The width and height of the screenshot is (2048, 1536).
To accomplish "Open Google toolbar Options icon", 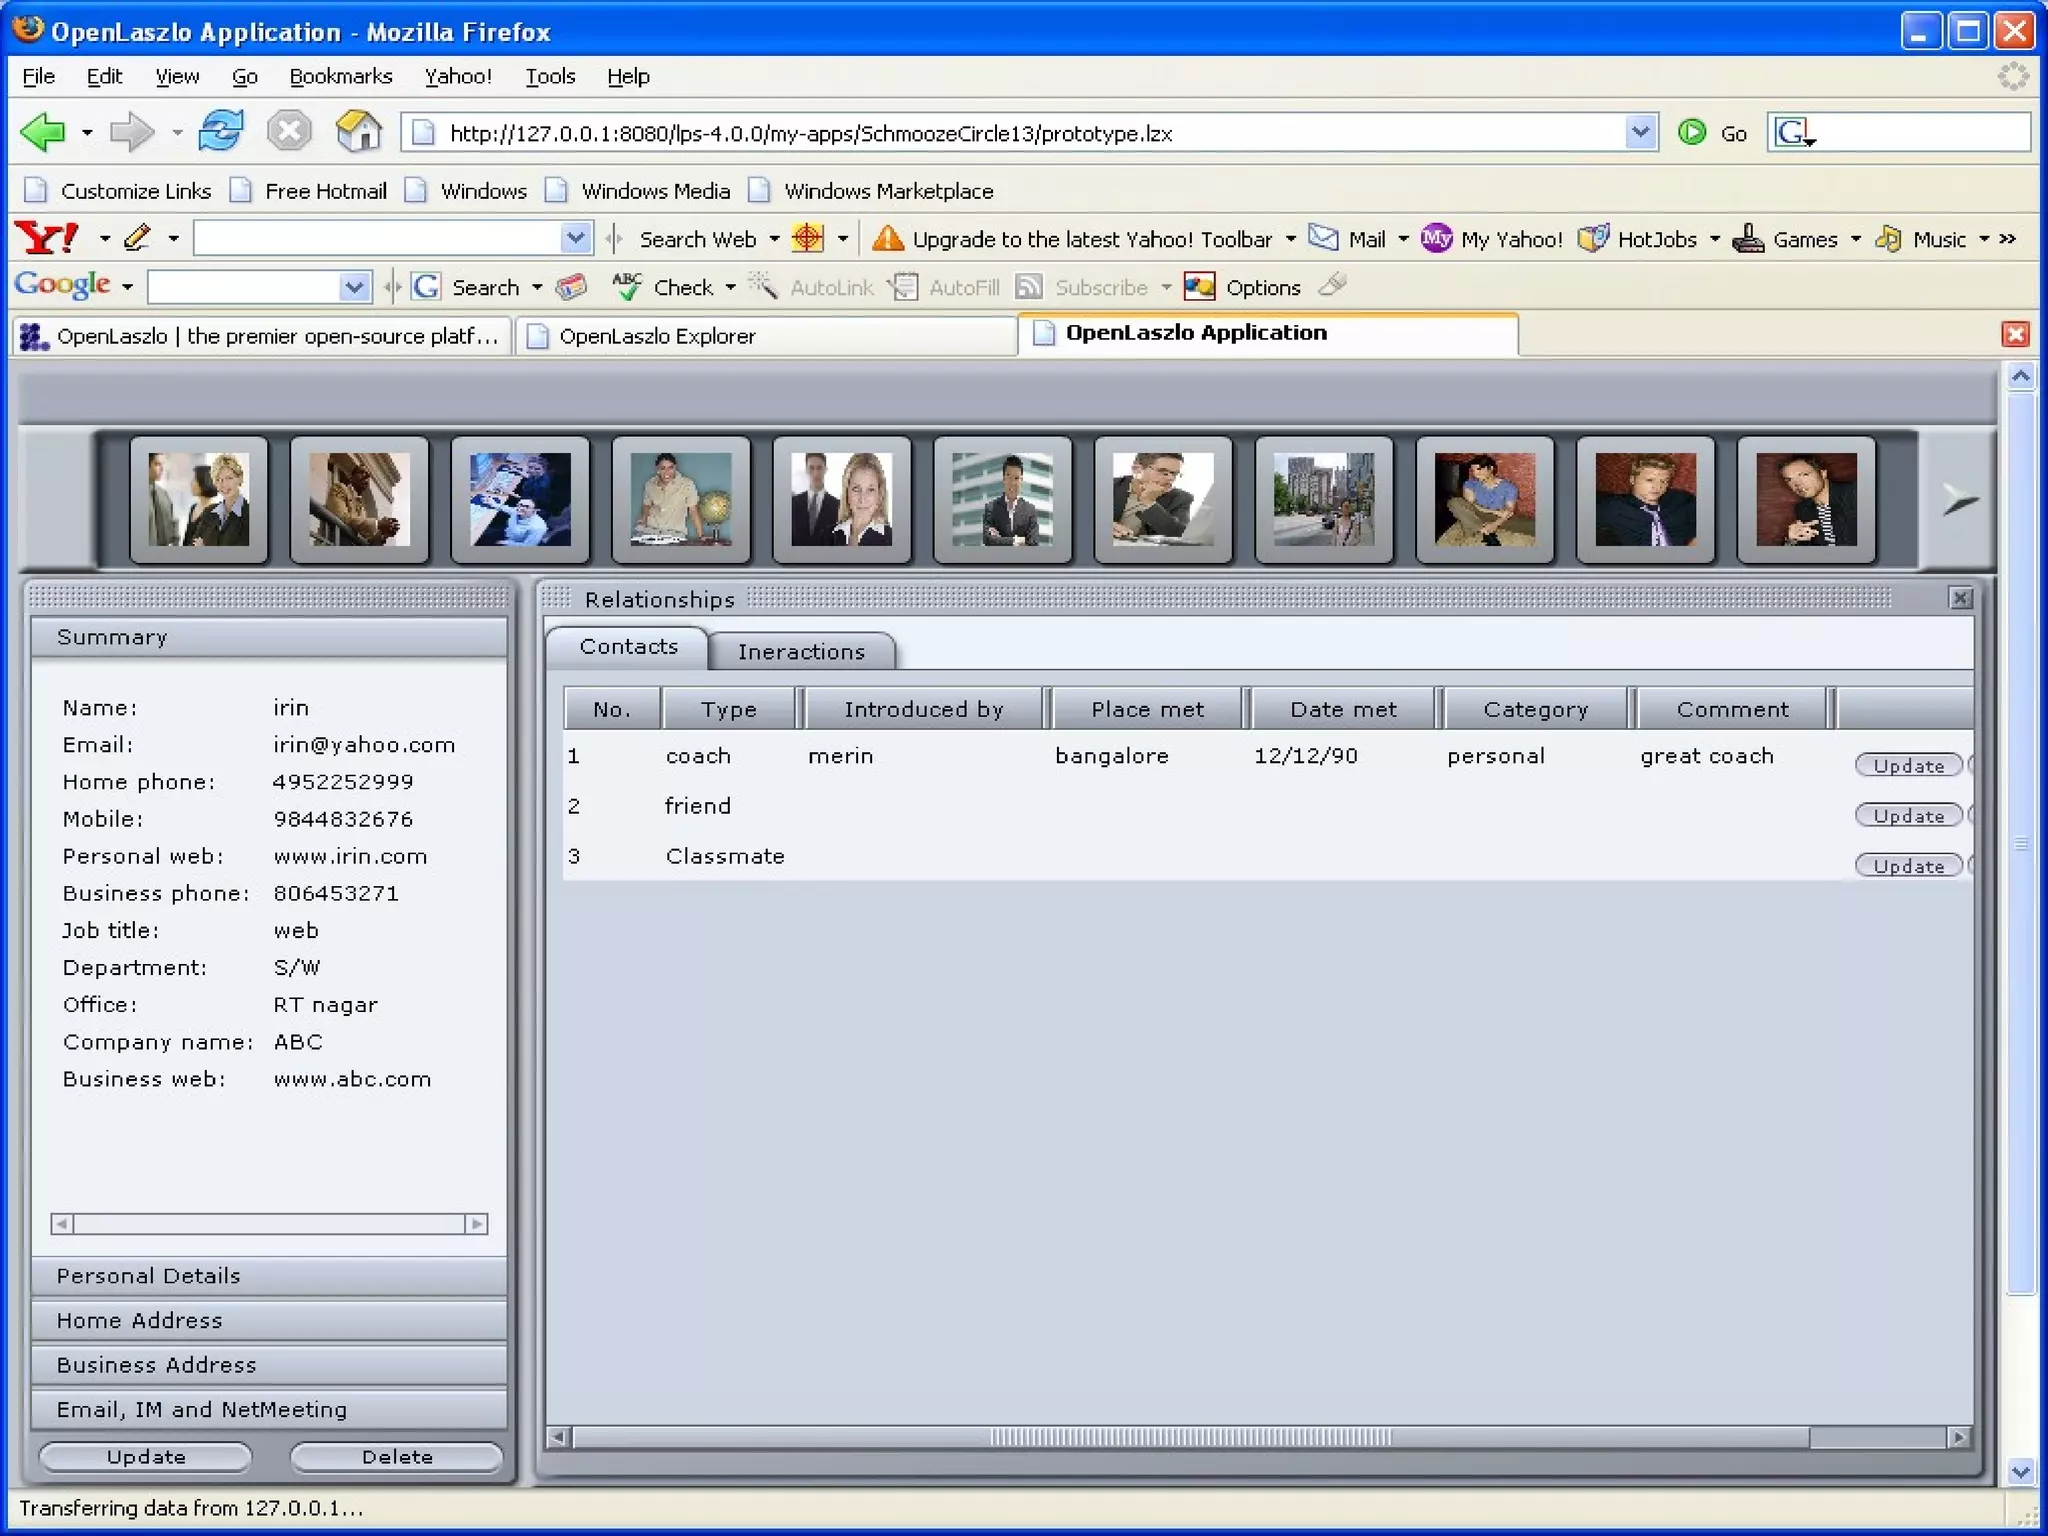I will click(1199, 287).
